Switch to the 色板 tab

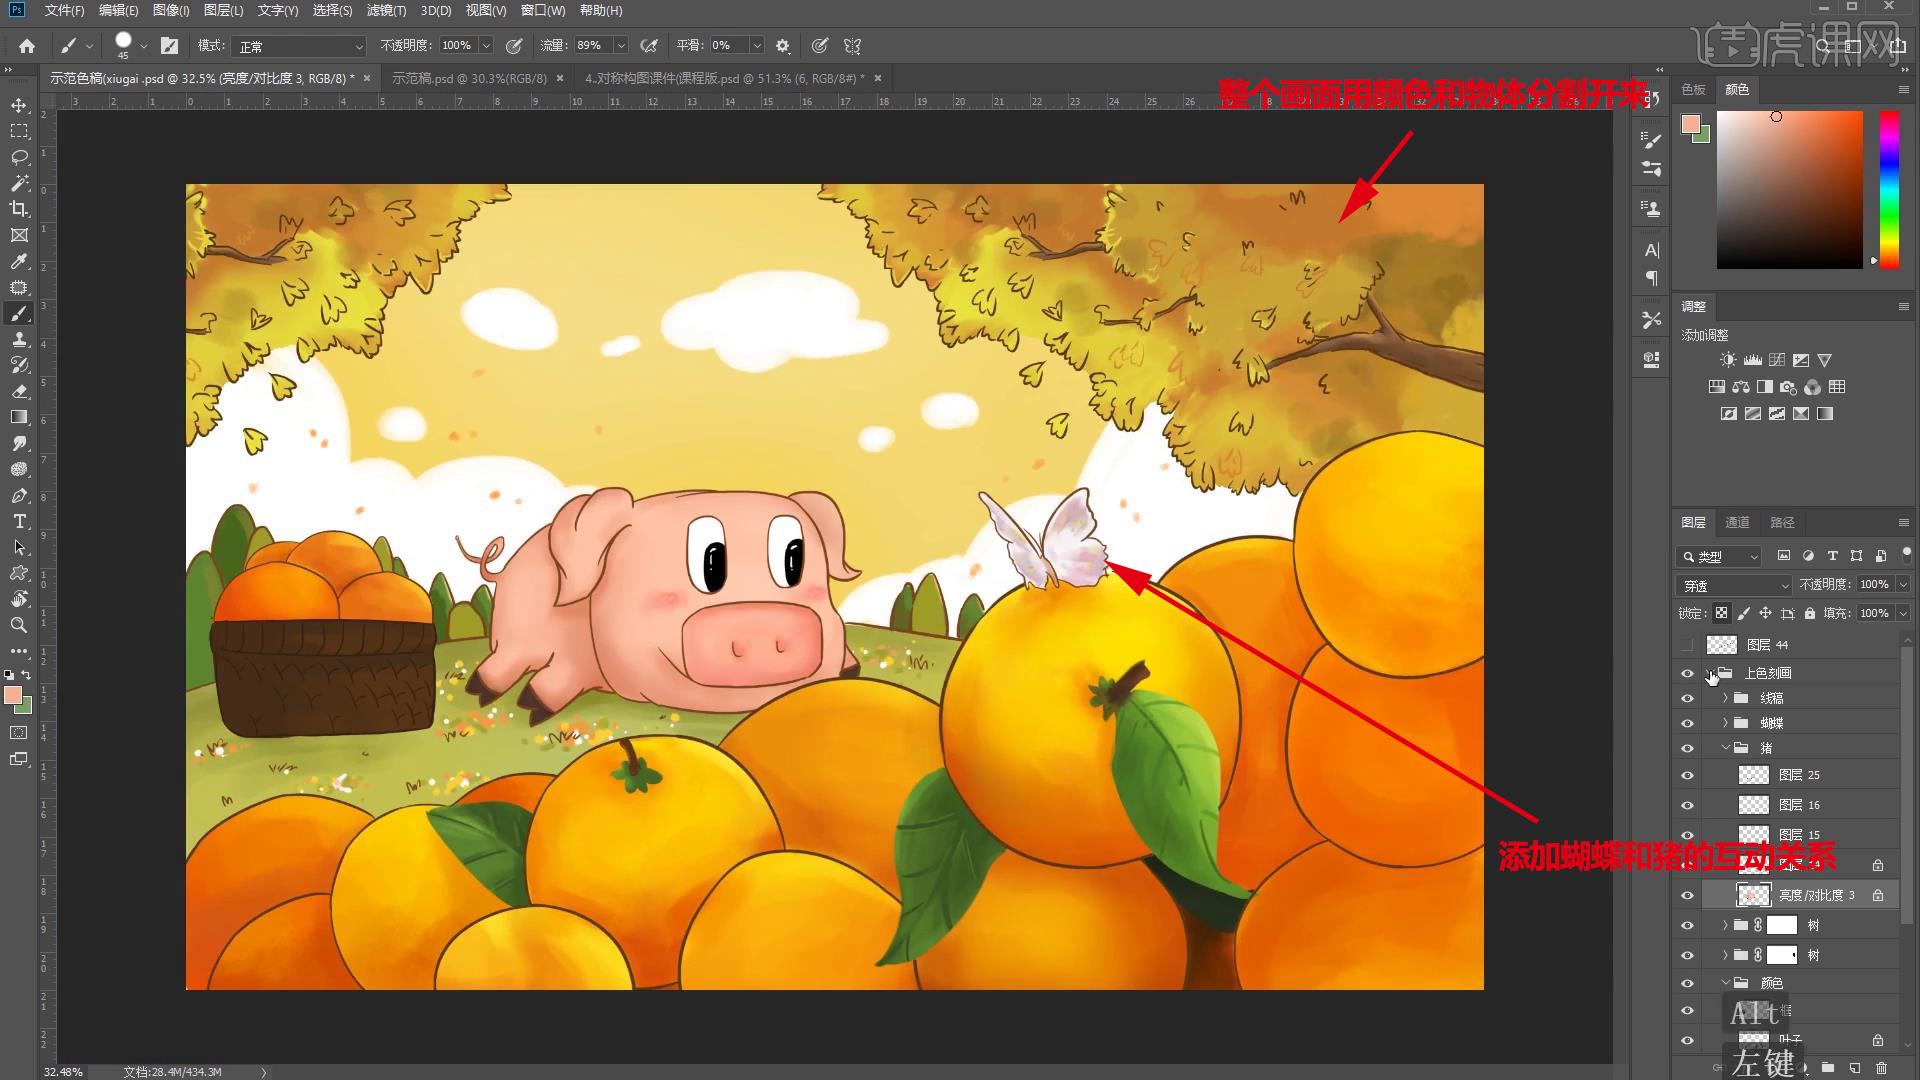(1693, 89)
